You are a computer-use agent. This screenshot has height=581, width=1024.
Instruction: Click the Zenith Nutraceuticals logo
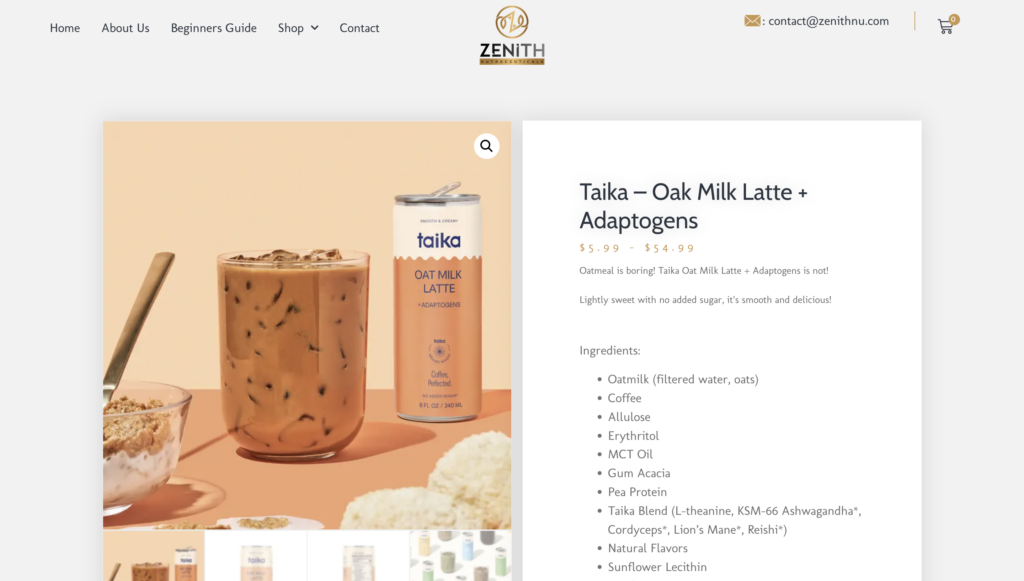tap(512, 35)
